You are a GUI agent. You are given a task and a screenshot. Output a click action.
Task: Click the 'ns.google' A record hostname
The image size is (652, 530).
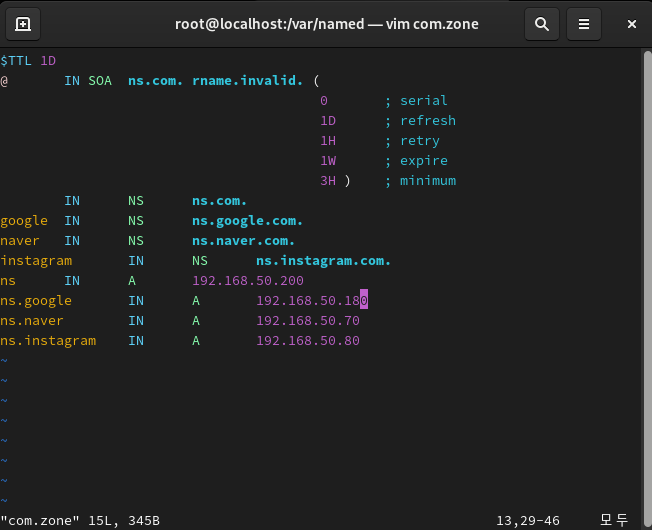tap(36, 301)
